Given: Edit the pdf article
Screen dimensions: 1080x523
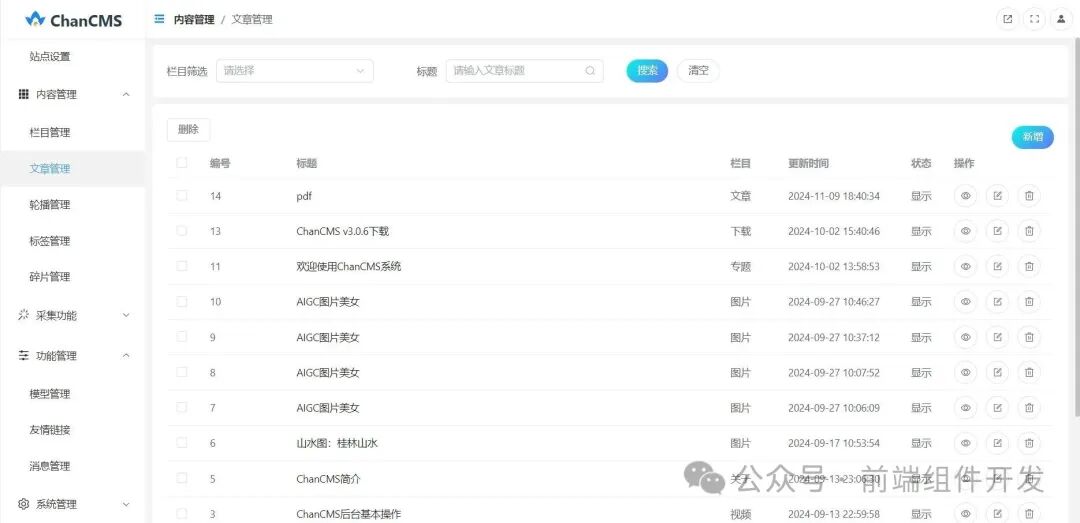Looking at the screenshot, I should [x=997, y=196].
